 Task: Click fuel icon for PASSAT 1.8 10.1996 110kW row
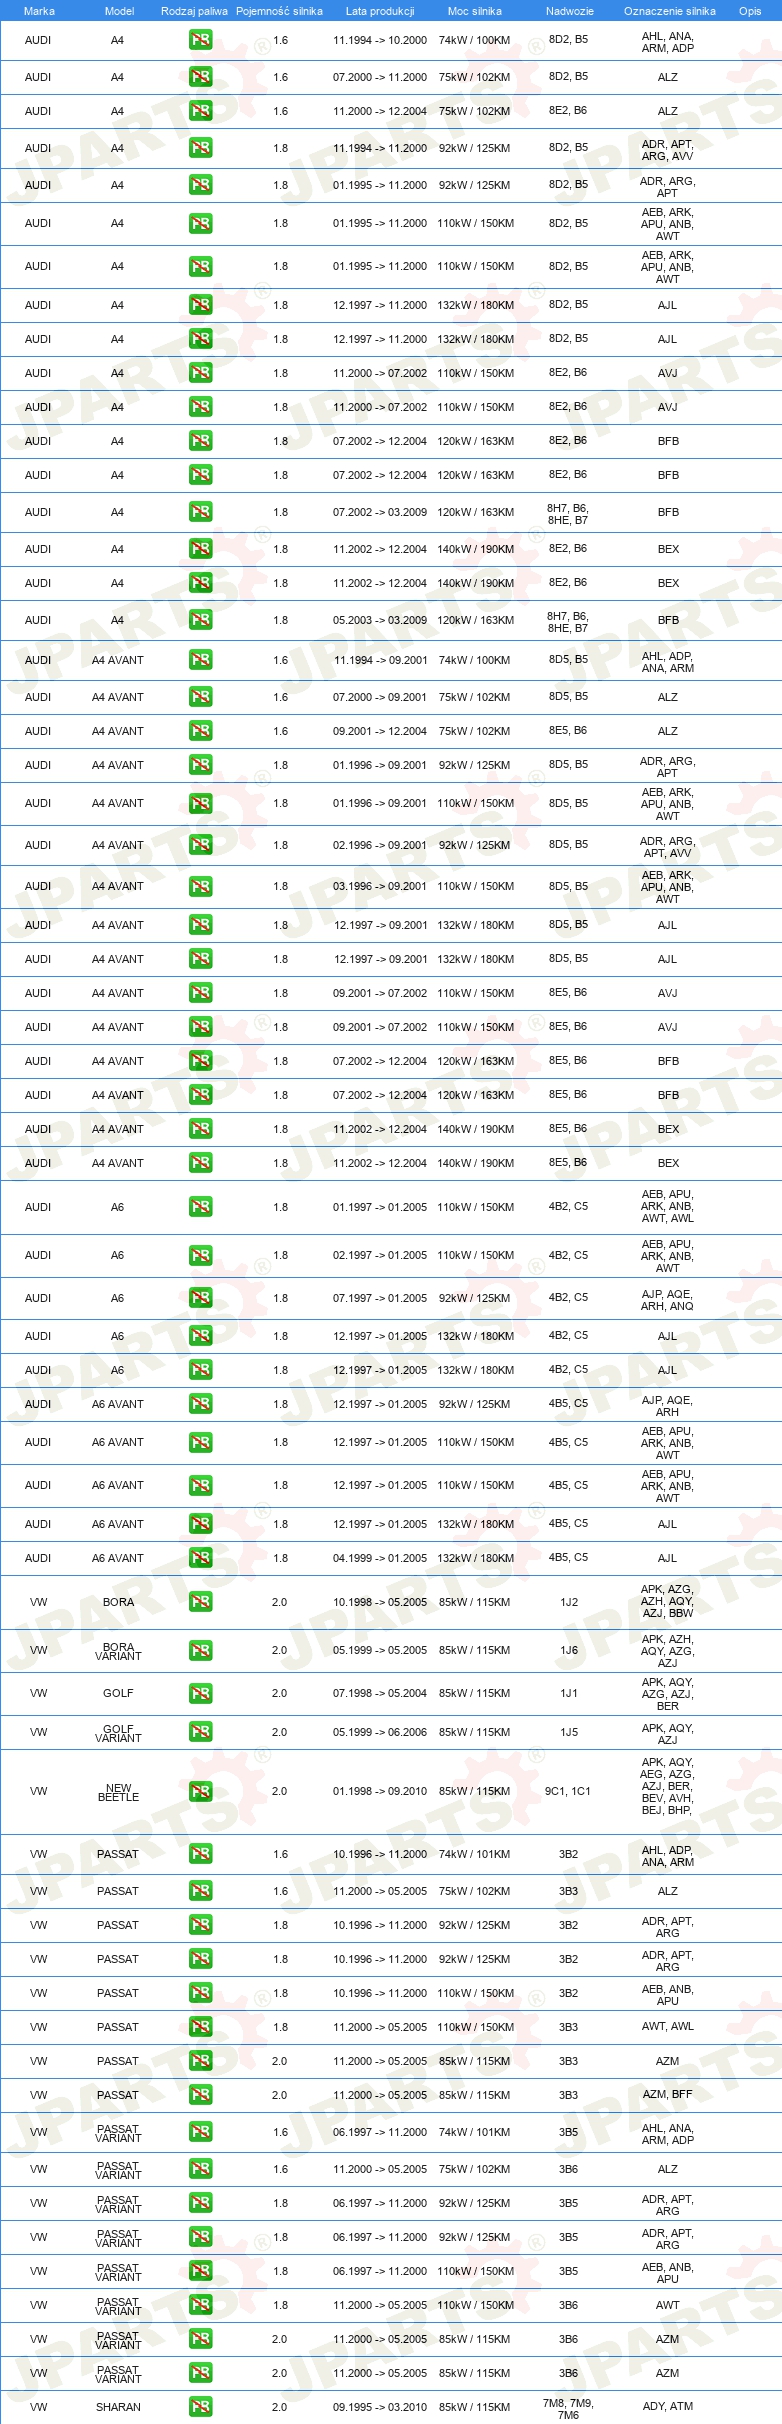[200, 1993]
